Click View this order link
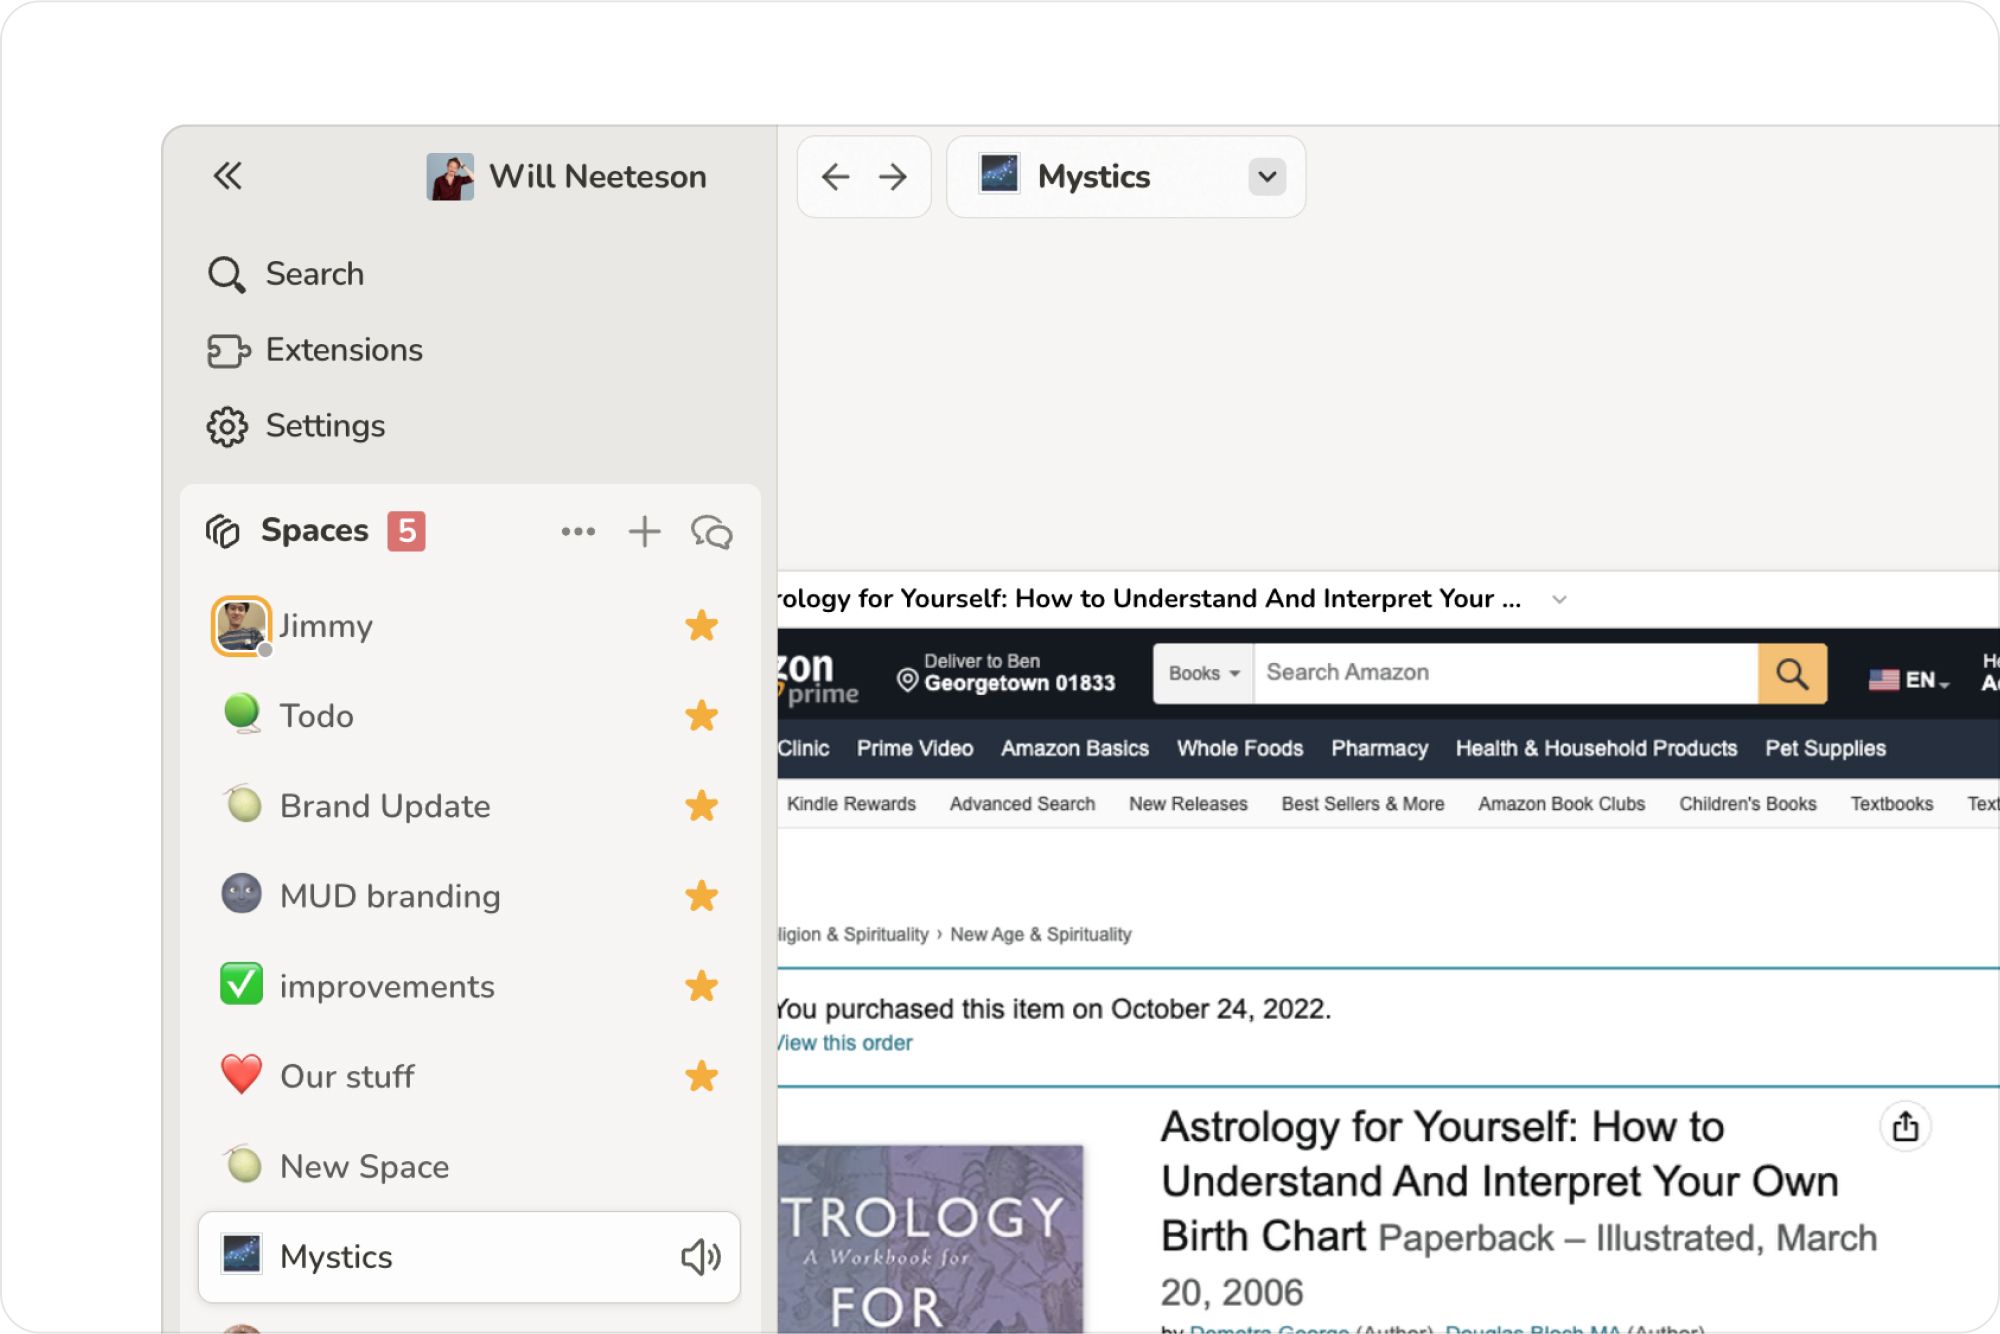Viewport: 2000px width, 1334px height. (845, 1043)
